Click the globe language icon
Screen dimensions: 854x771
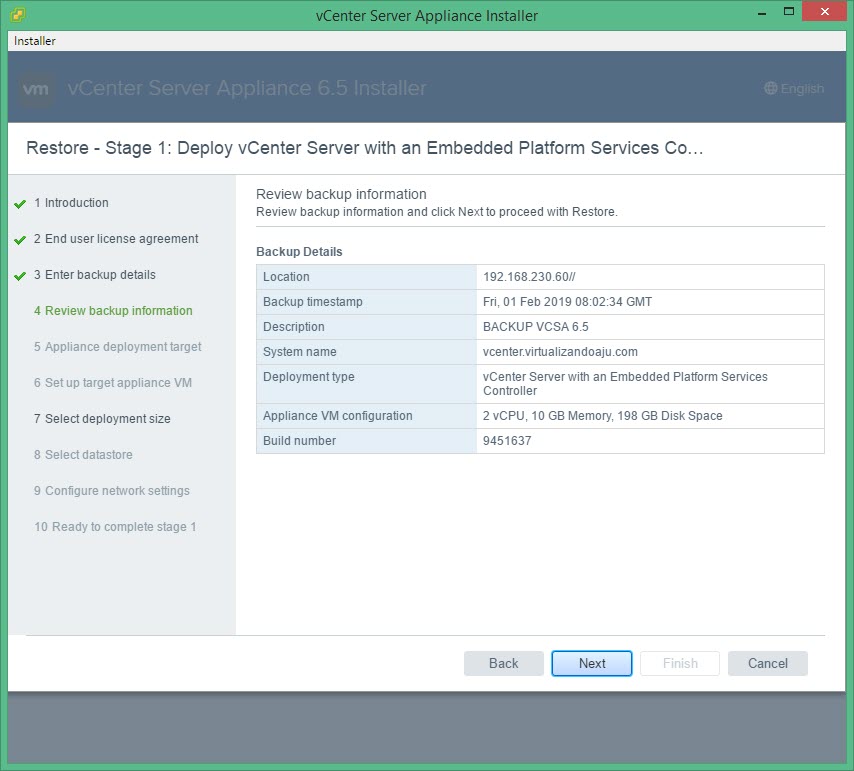[x=770, y=88]
